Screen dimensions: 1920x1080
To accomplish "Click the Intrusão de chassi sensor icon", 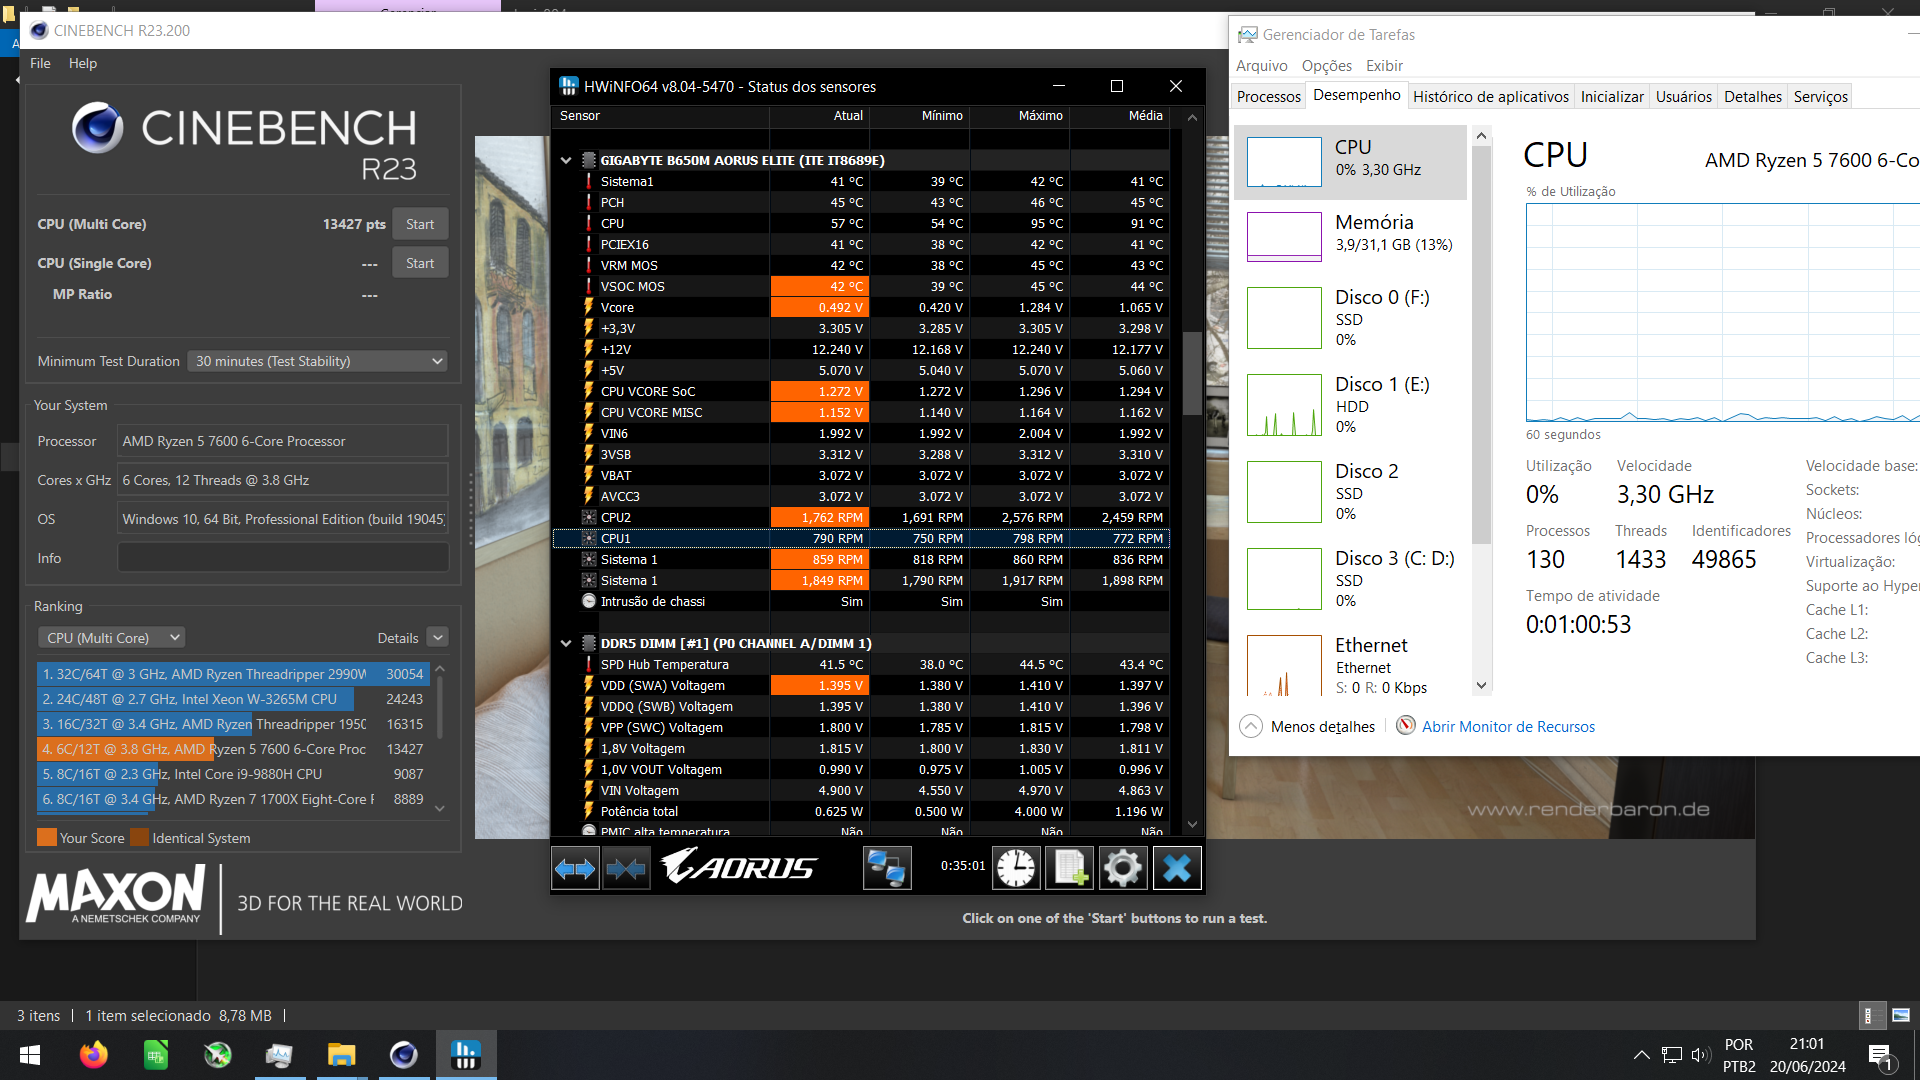I will [x=589, y=601].
